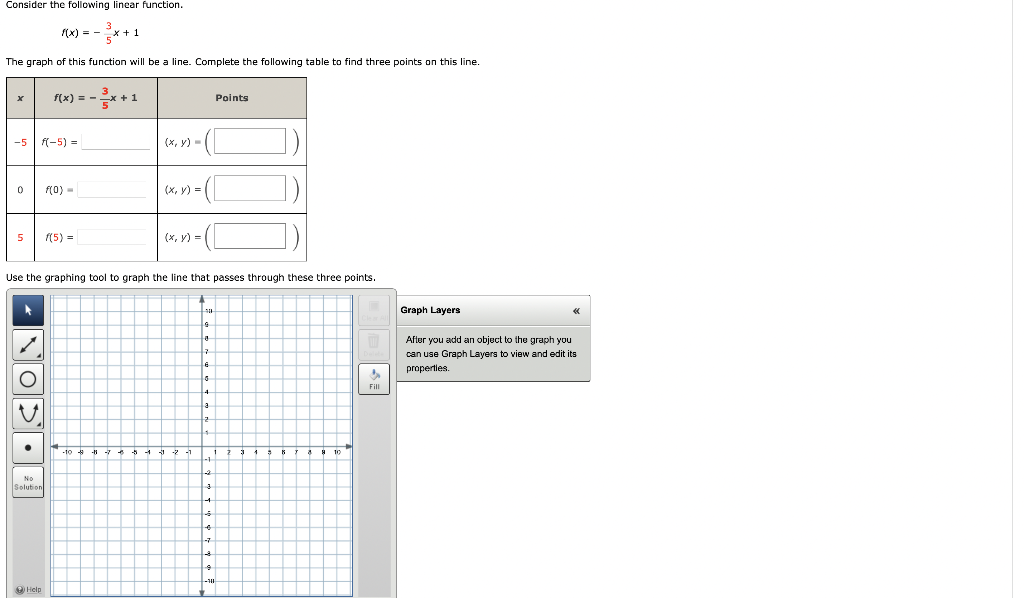Click the point entry box for x = 5
Screen dimensions: 1024x598
pos(248,237)
